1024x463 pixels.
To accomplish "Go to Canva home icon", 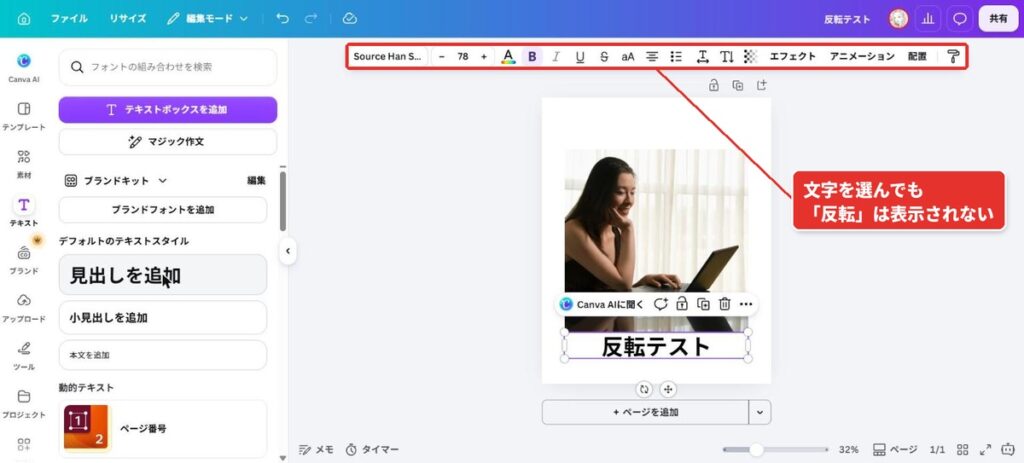I will pyautogui.click(x=24, y=19).
